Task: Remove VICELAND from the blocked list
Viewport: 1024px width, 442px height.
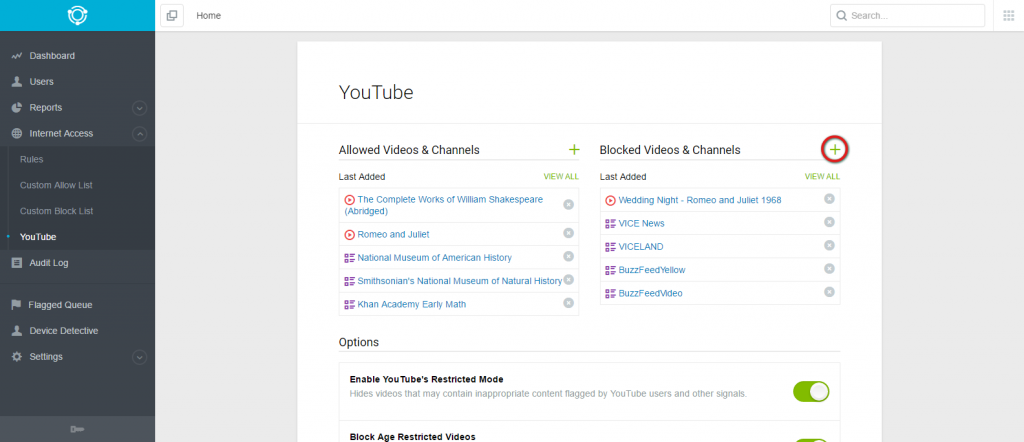Action: click(x=829, y=245)
